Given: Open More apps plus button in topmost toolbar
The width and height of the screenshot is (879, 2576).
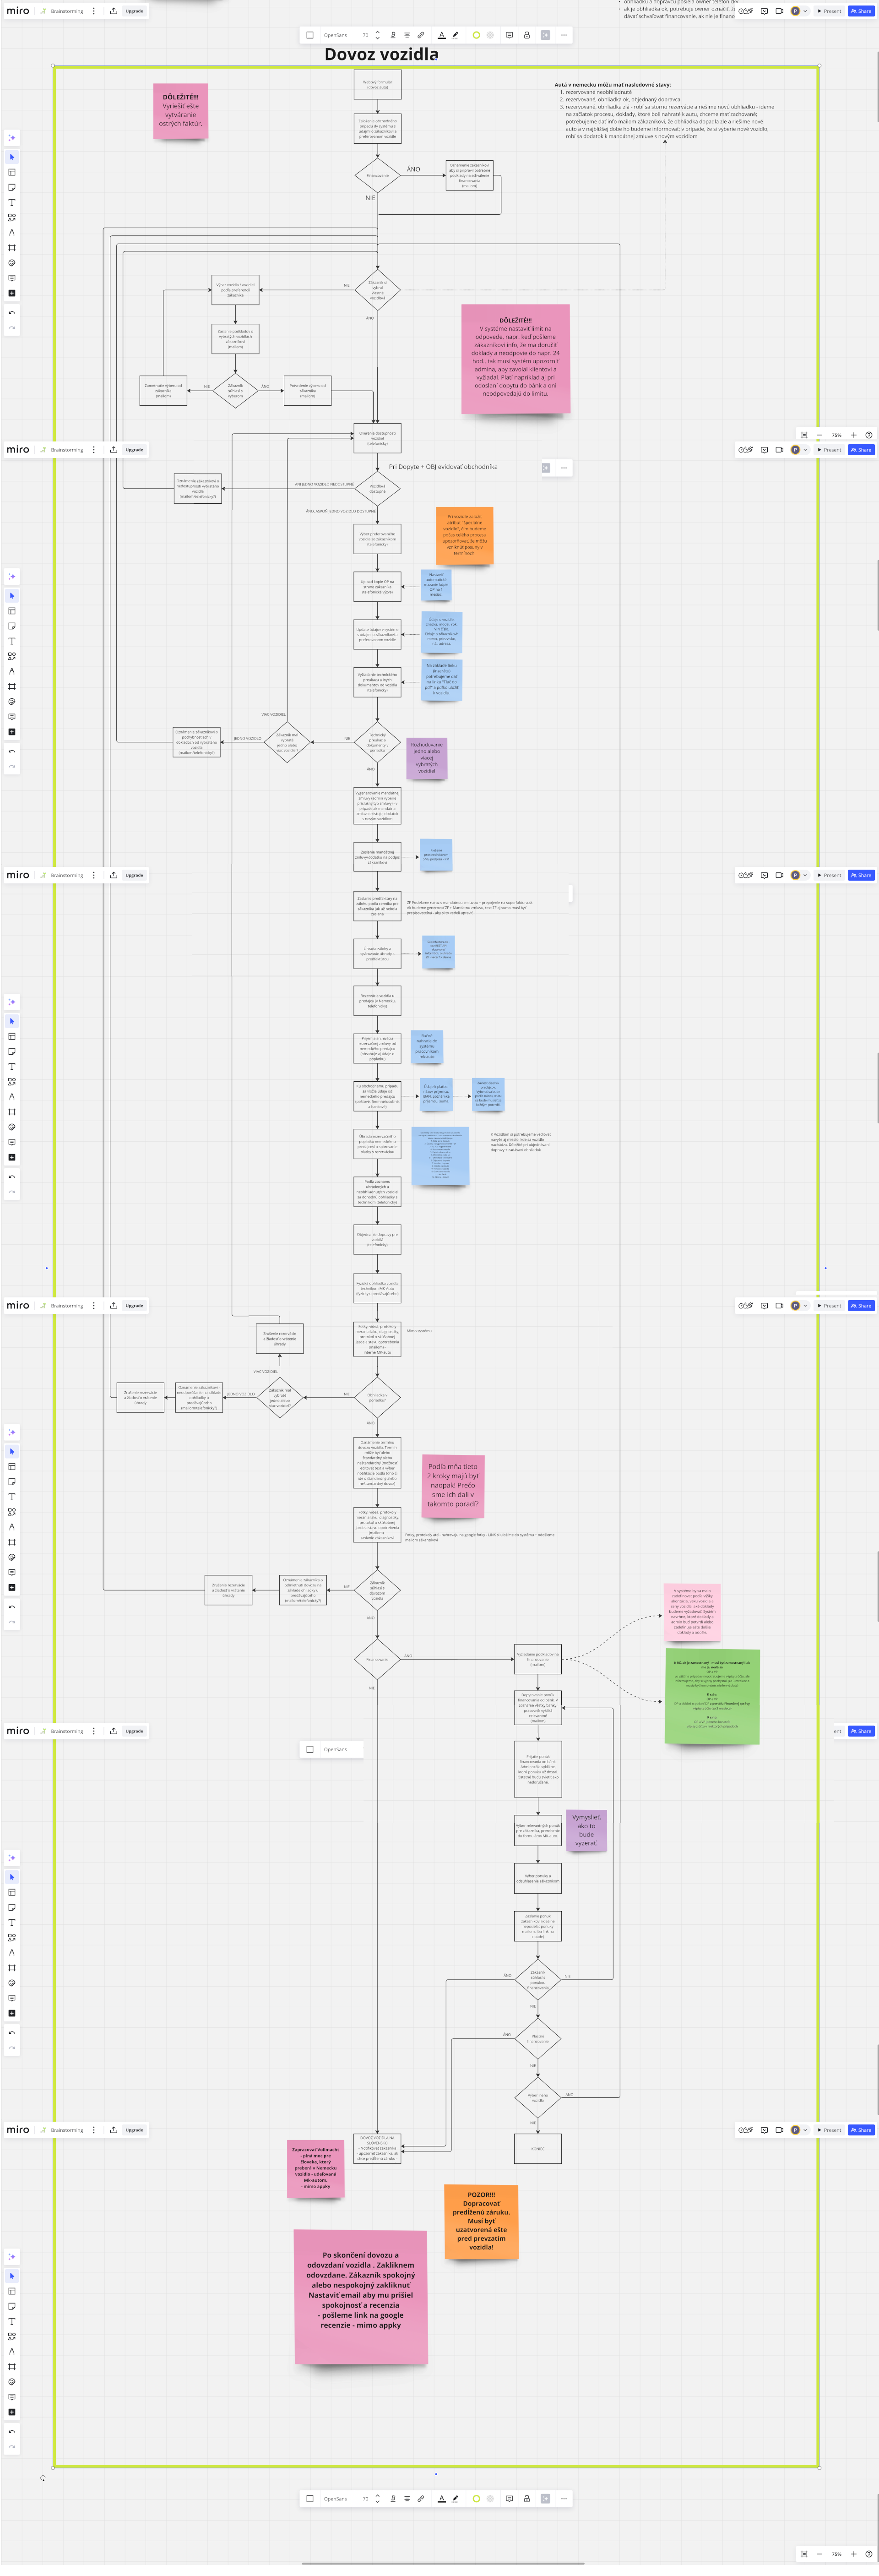Looking at the screenshot, I should coord(12,293).
